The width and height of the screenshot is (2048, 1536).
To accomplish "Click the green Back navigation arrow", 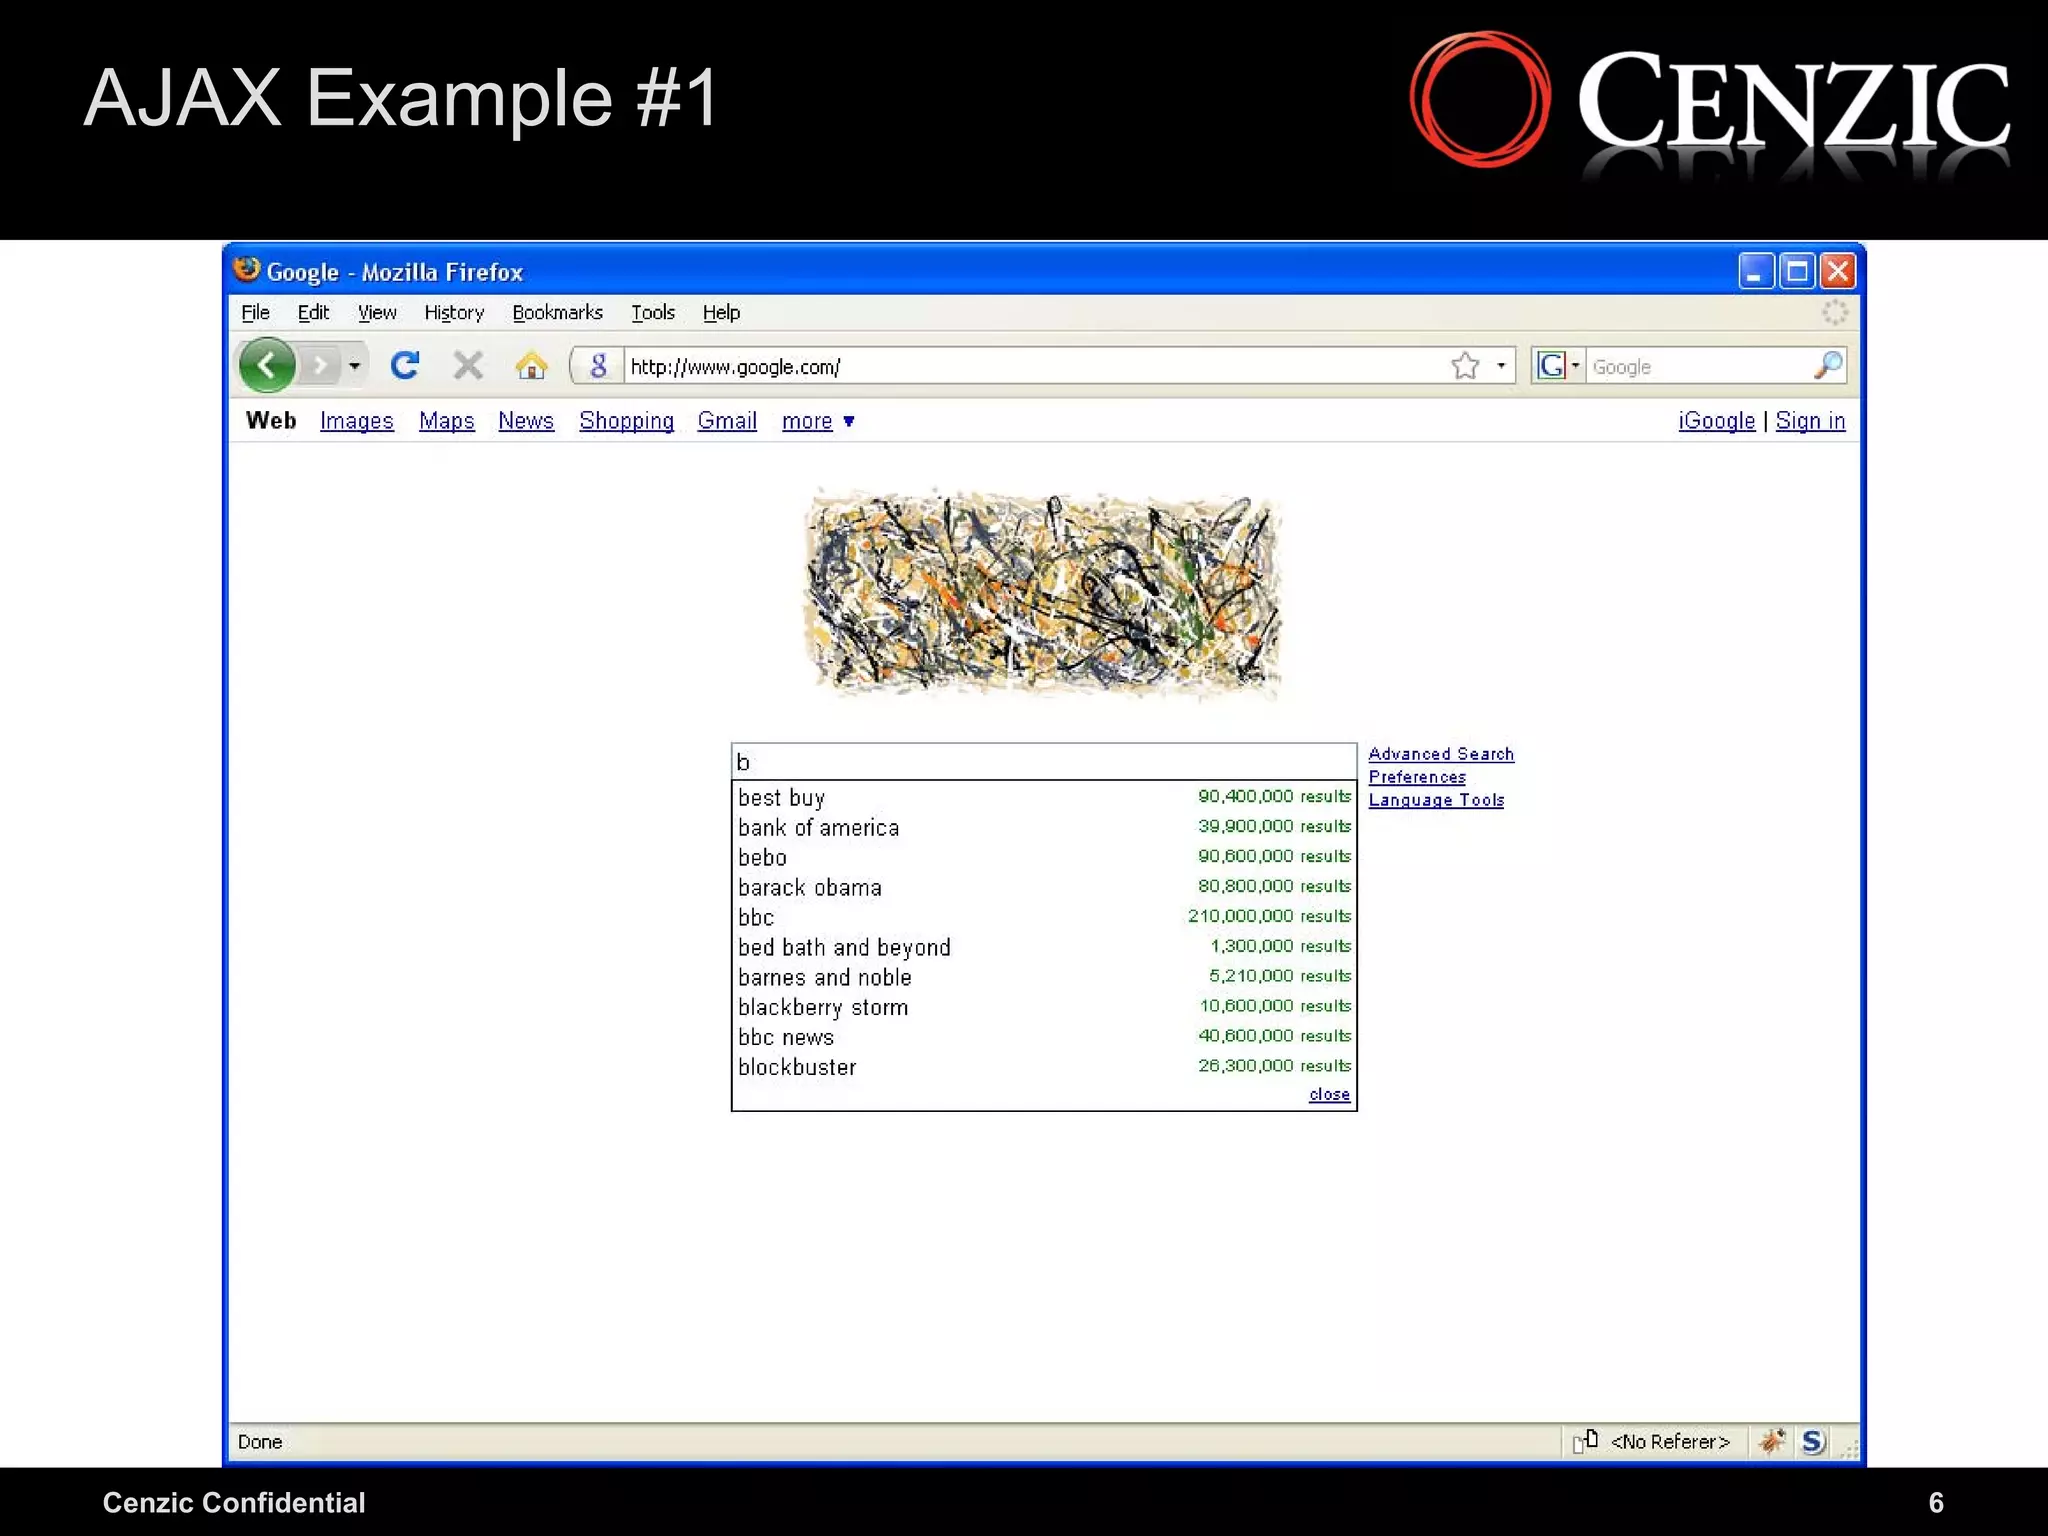I will [x=267, y=366].
